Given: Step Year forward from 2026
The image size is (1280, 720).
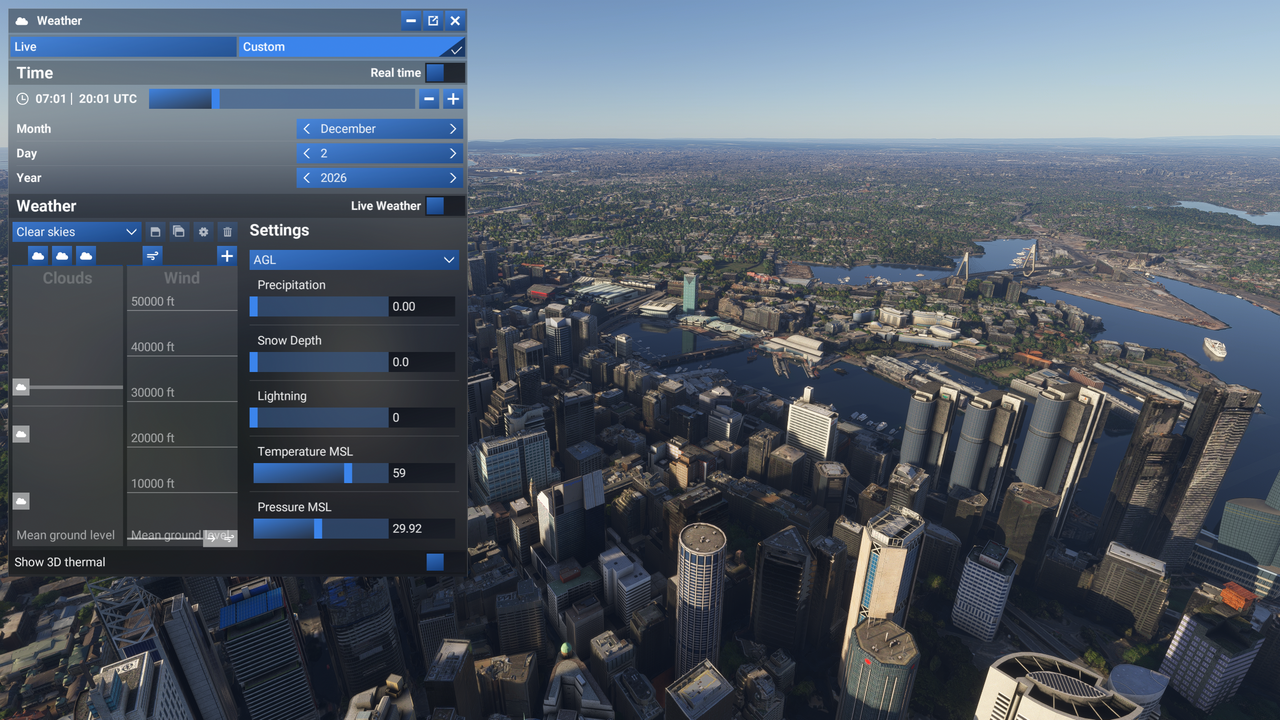Looking at the screenshot, I should 453,178.
